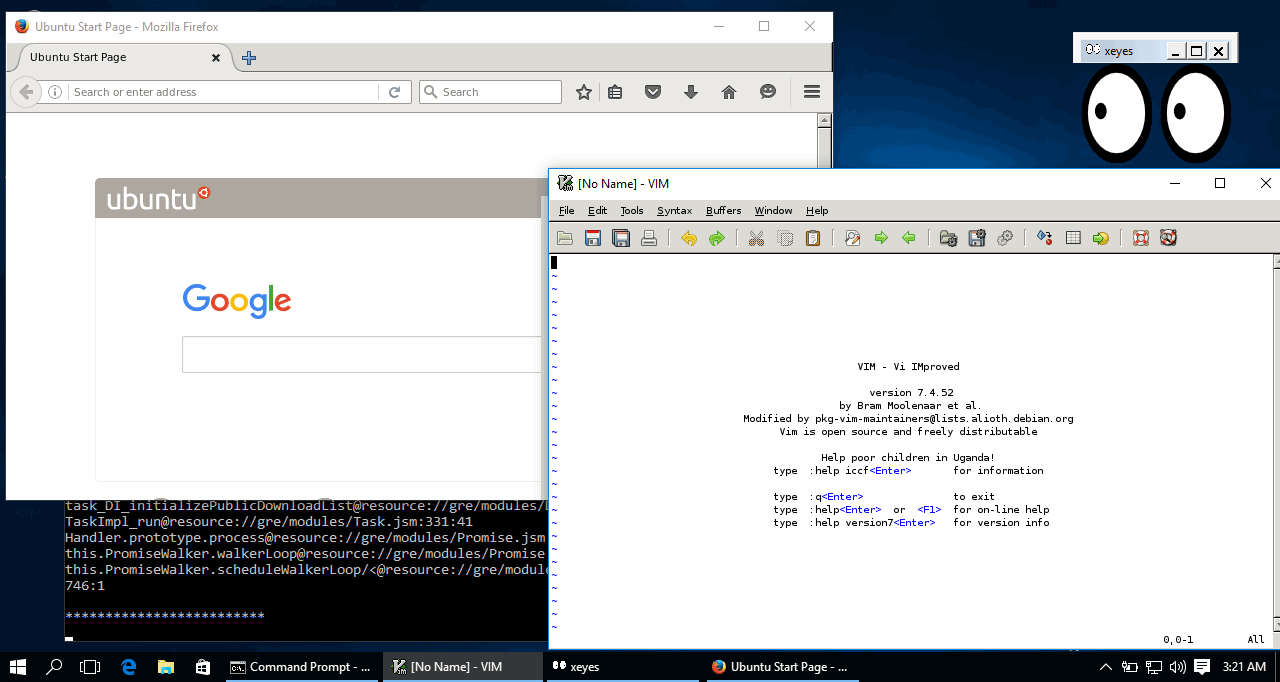This screenshot has height=682, width=1280.
Task: Go to Firefox Home page icon
Action: tap(729, 92)
